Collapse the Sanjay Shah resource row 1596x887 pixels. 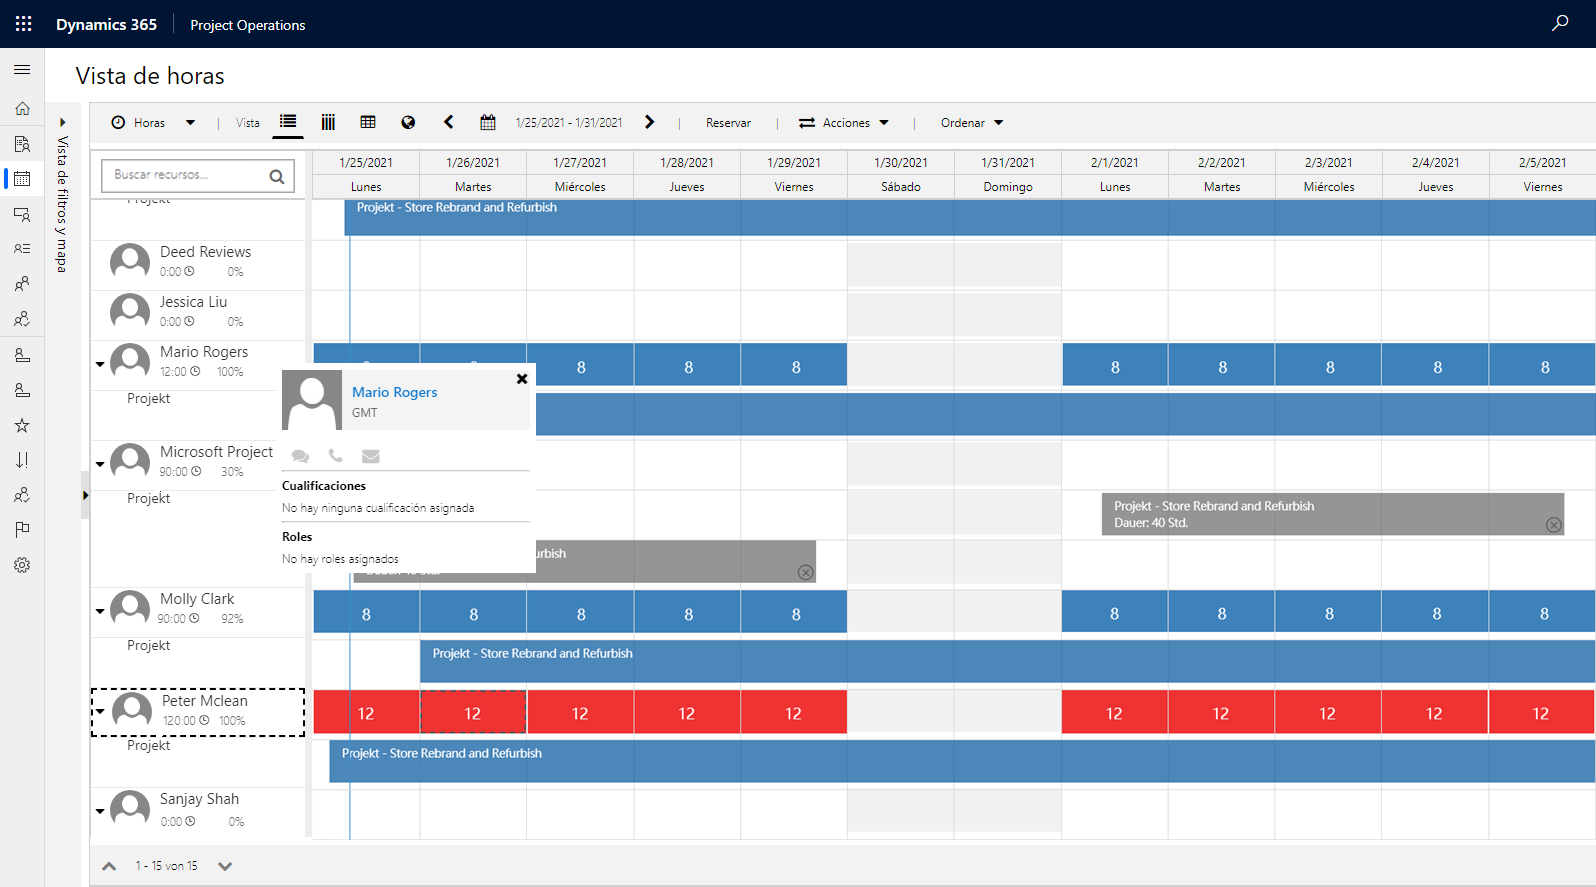pyautogui.click(x=100, y=811)
